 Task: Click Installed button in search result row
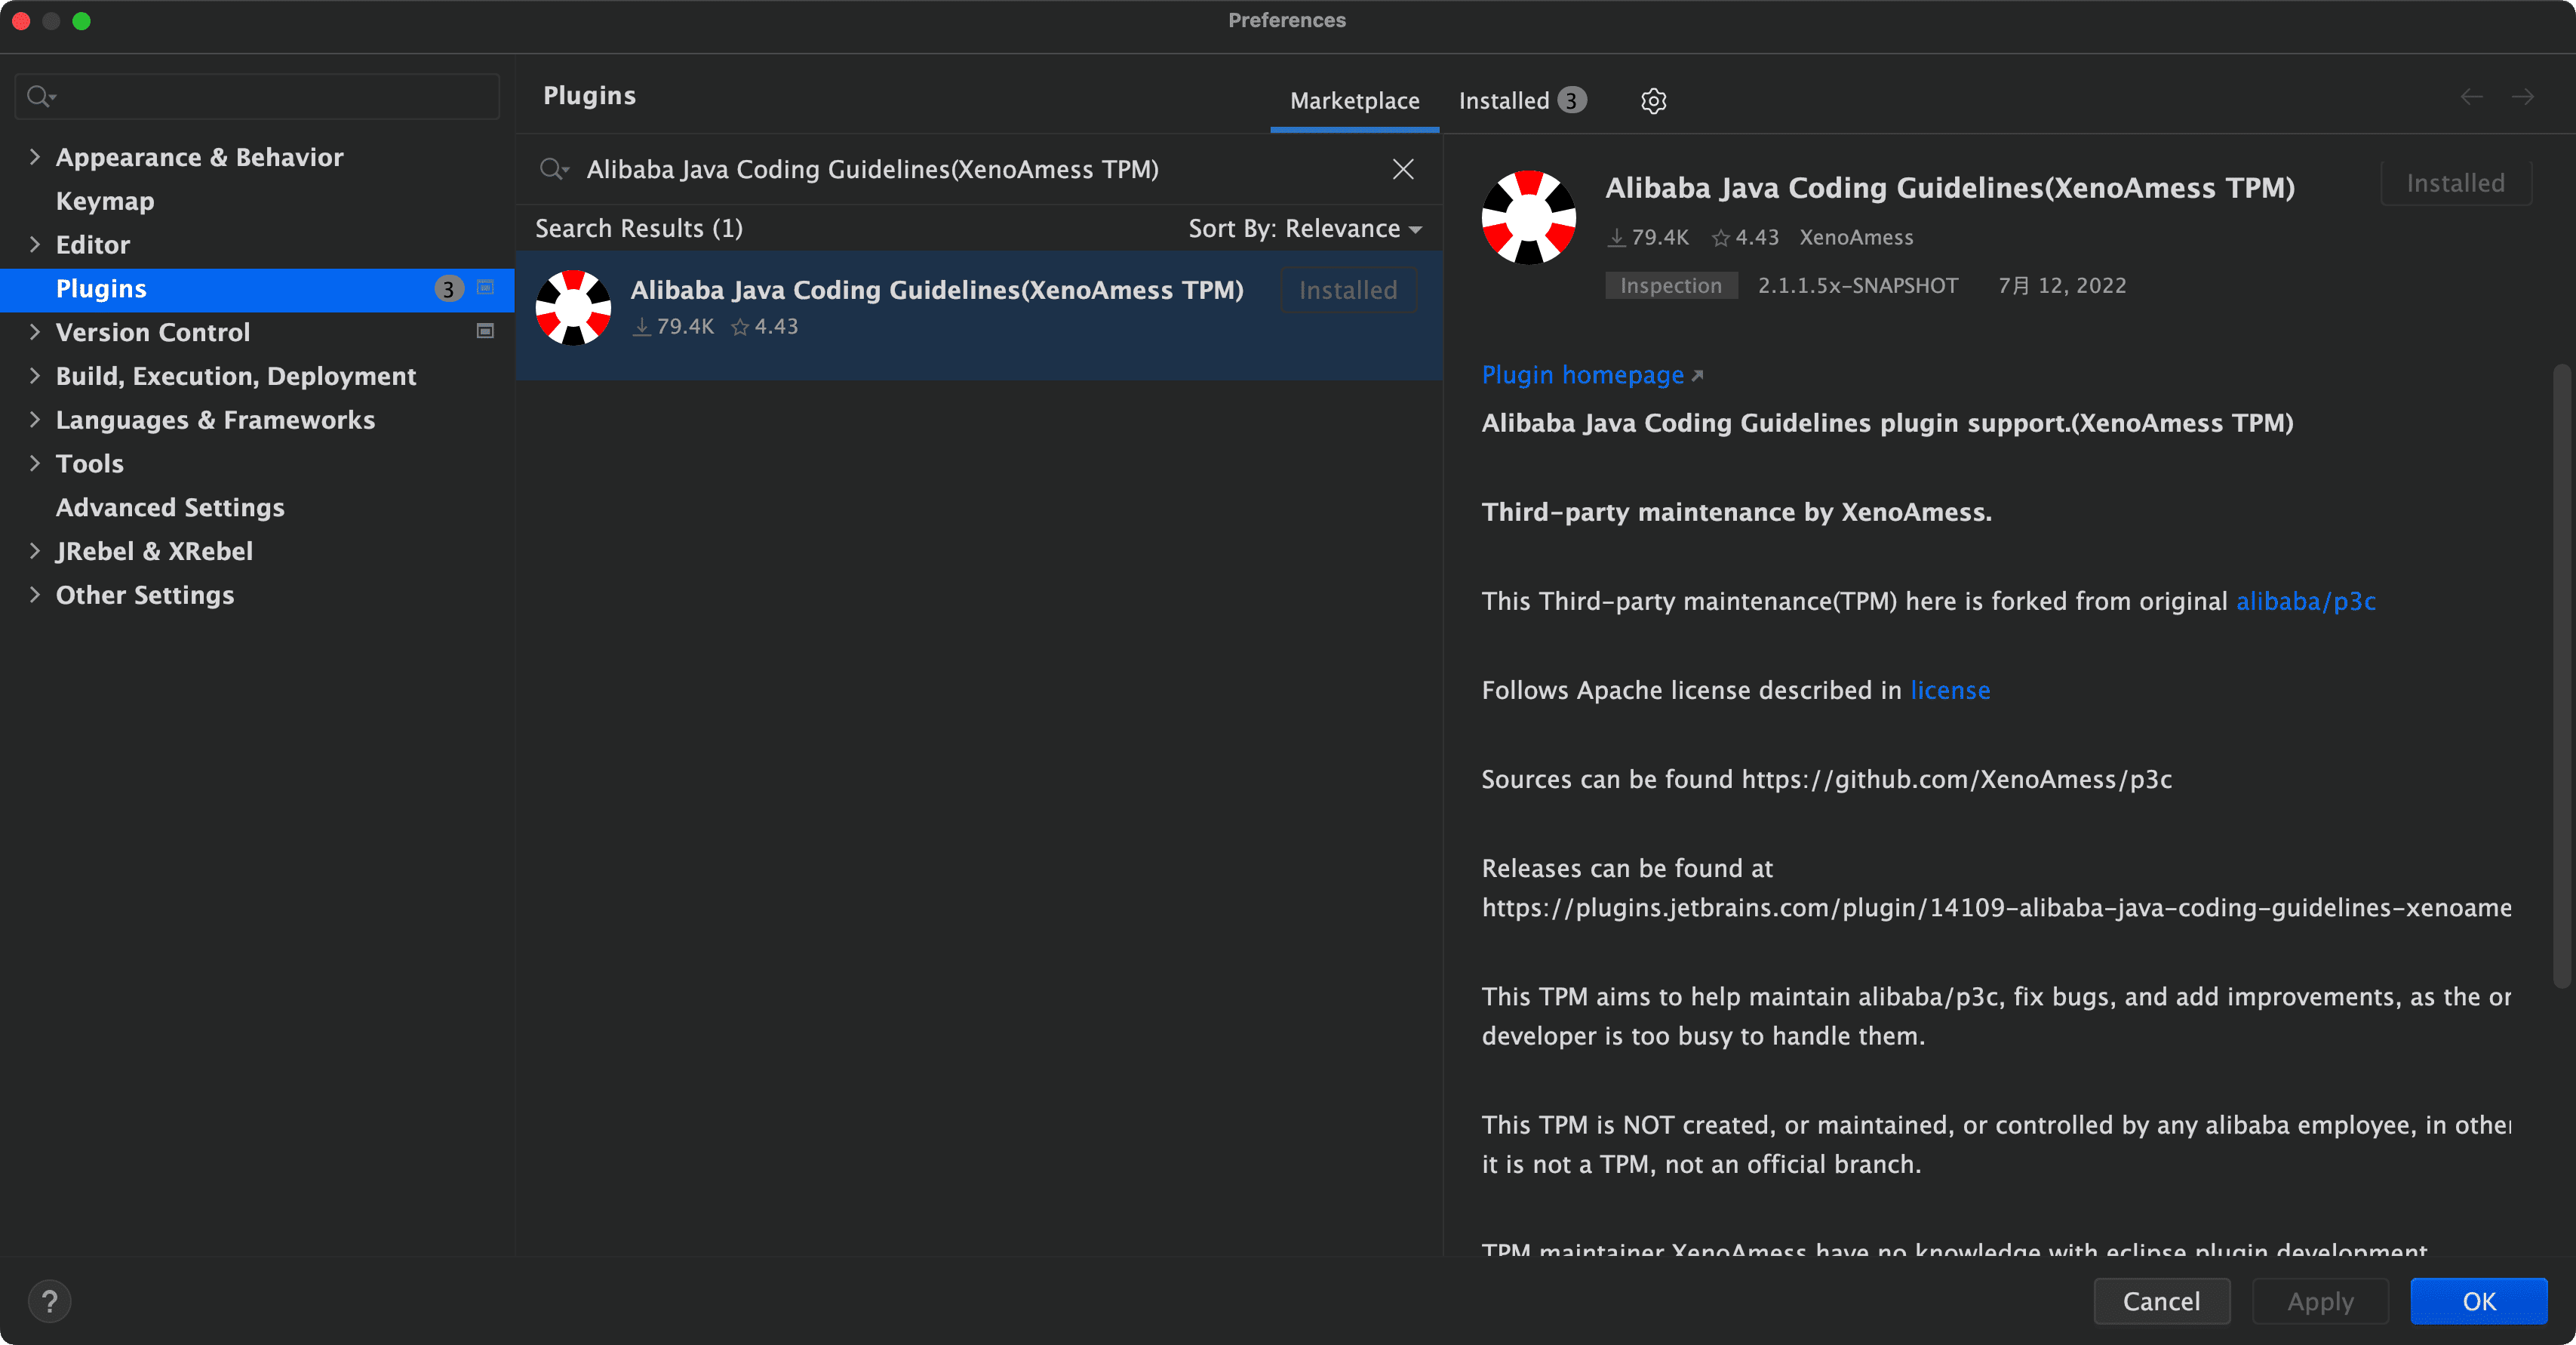1348,290
